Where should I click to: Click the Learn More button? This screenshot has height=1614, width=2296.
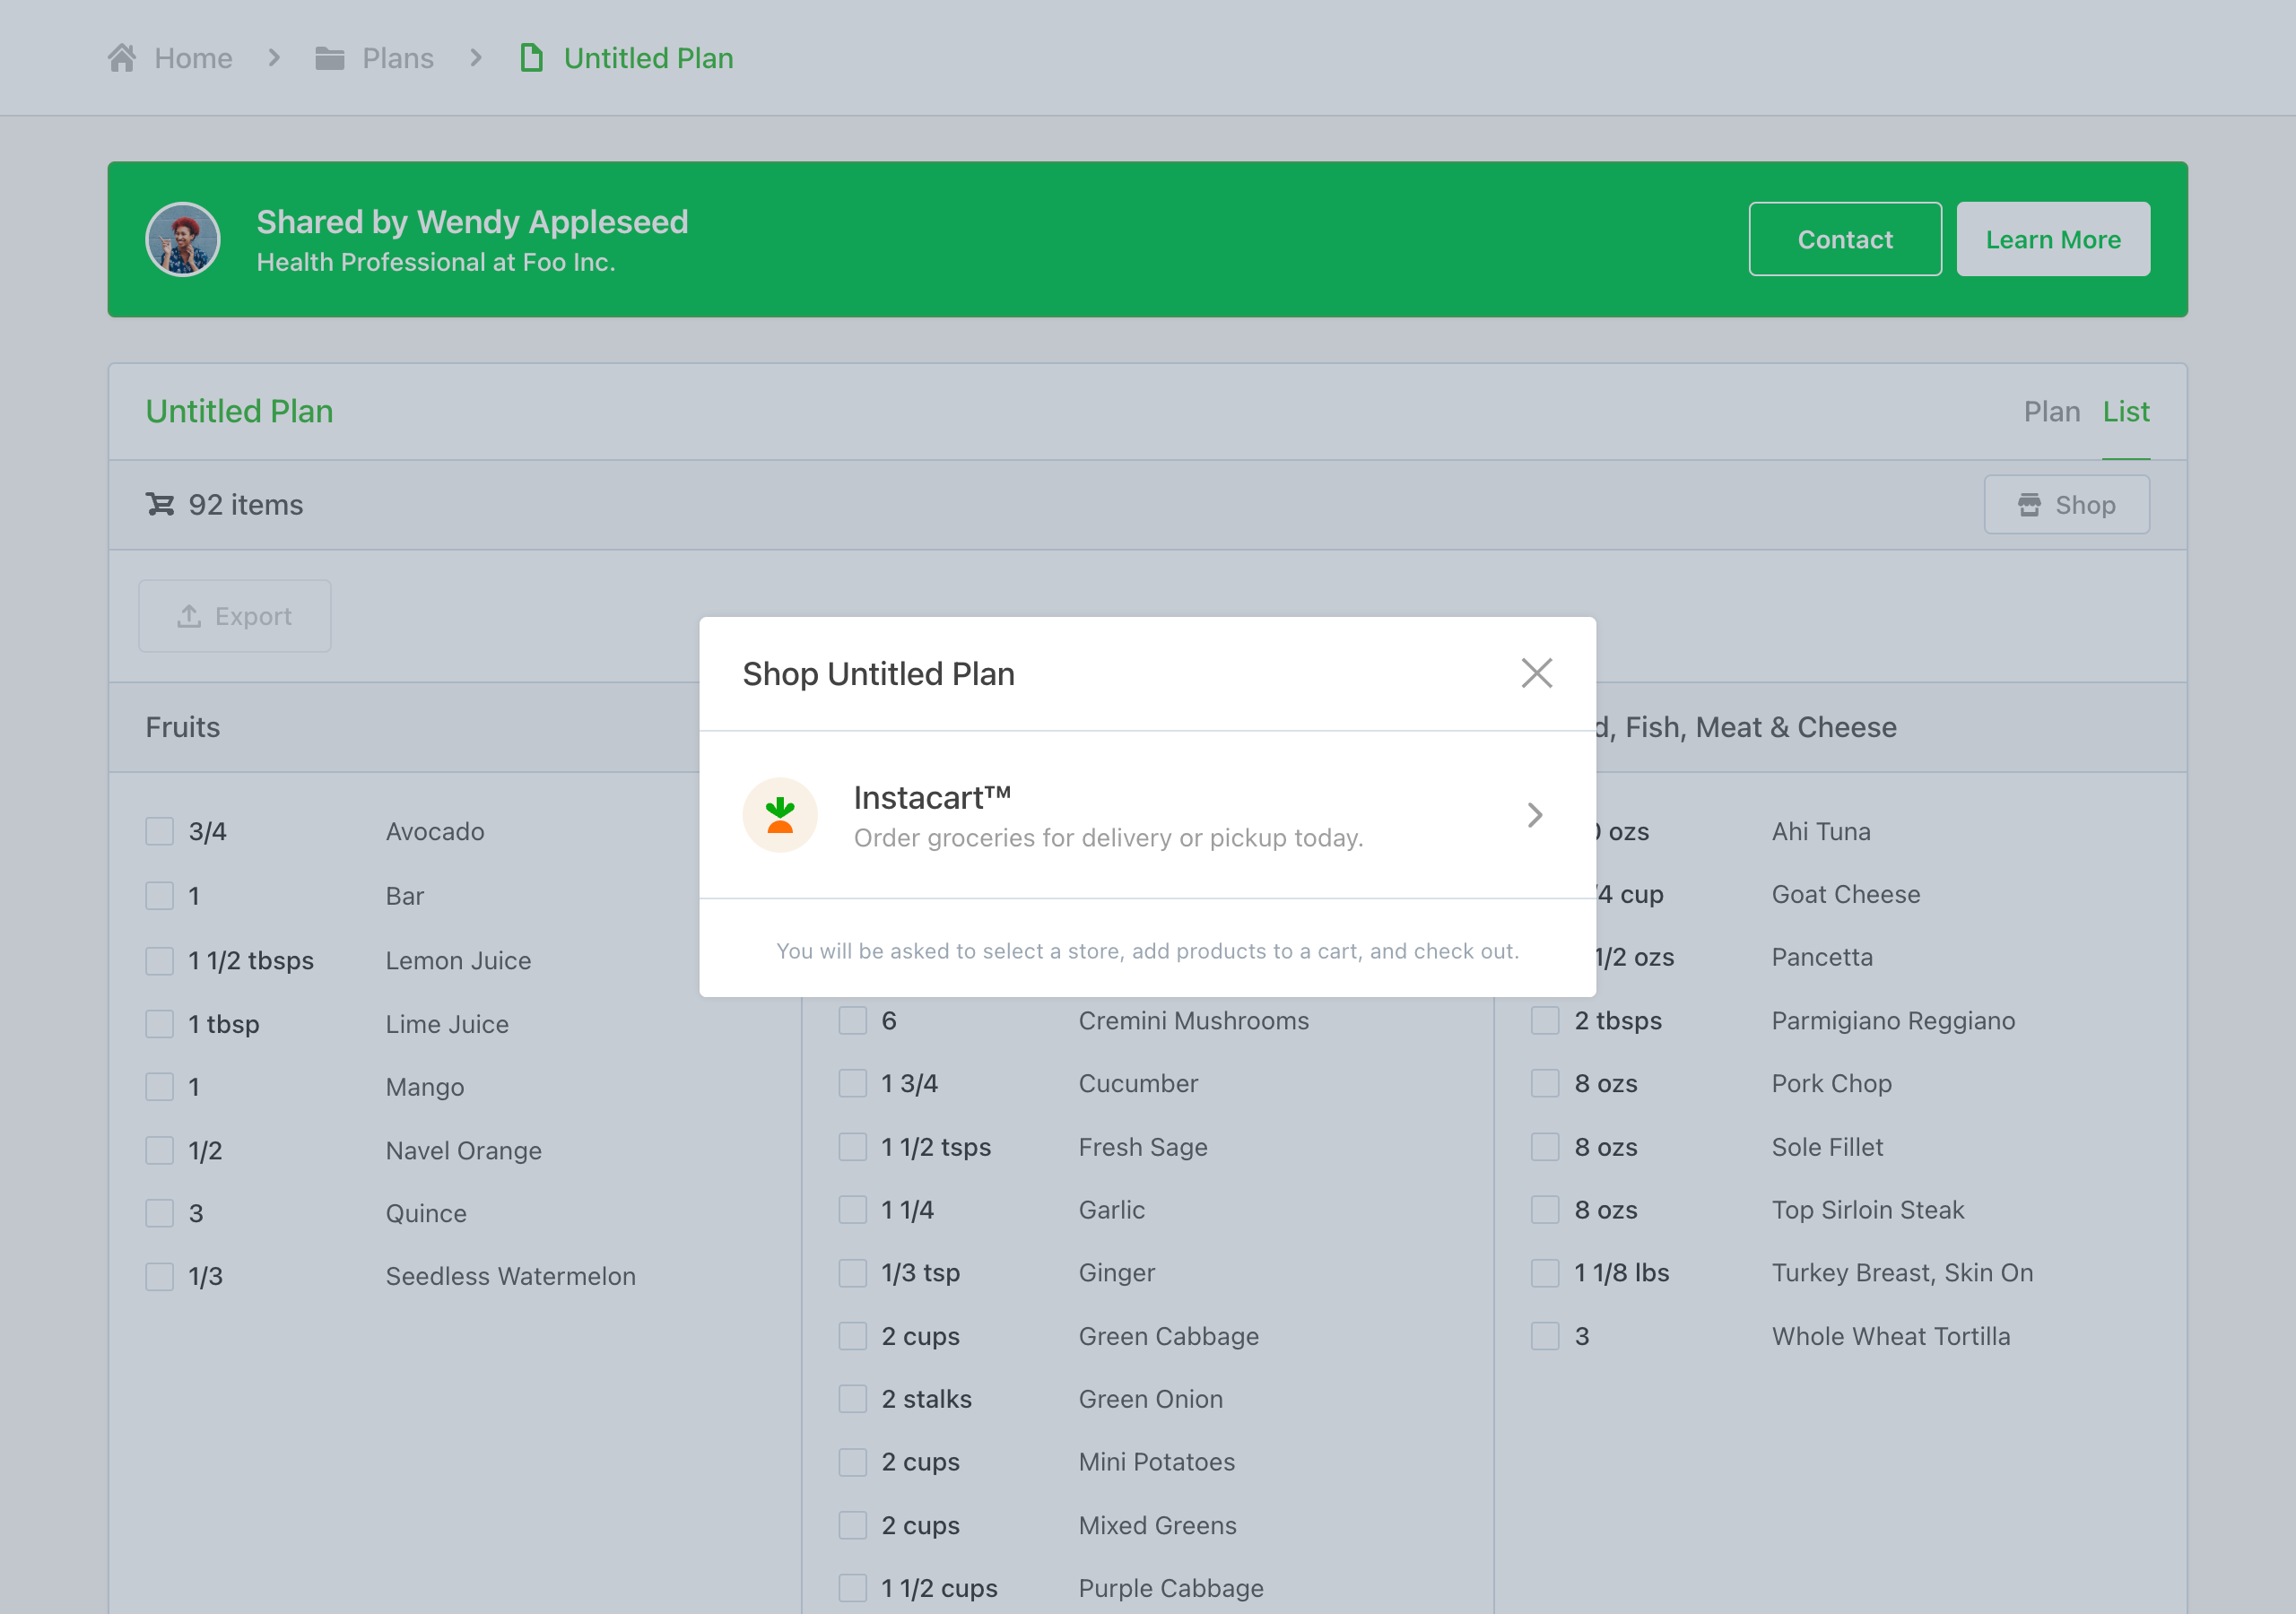2052,239
